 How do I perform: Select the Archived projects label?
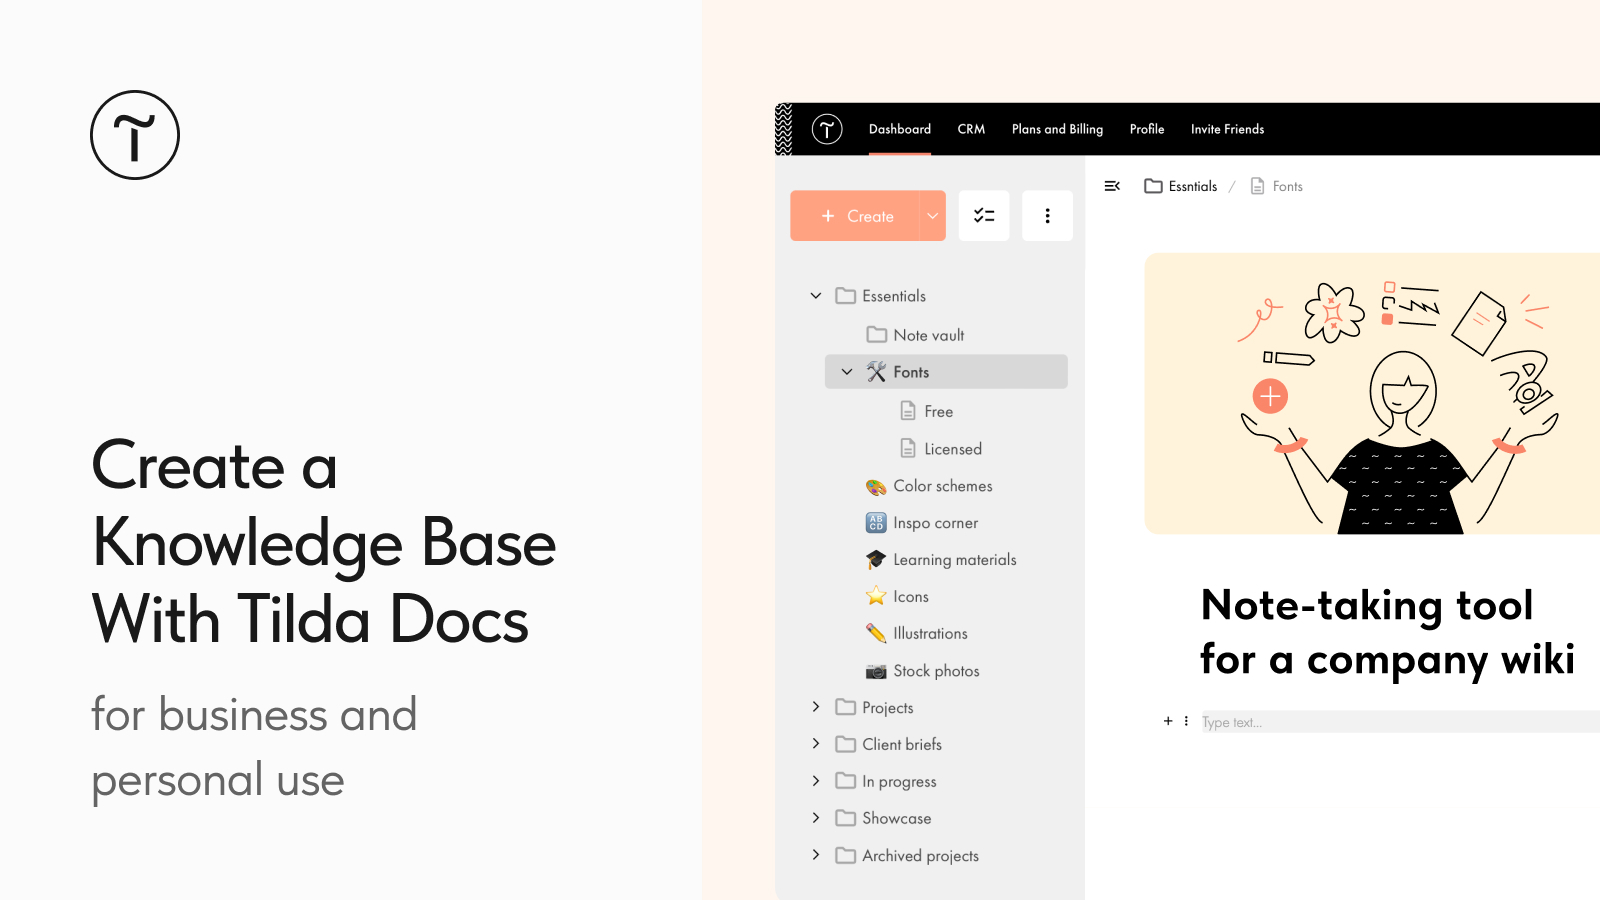tap(920, 856)
